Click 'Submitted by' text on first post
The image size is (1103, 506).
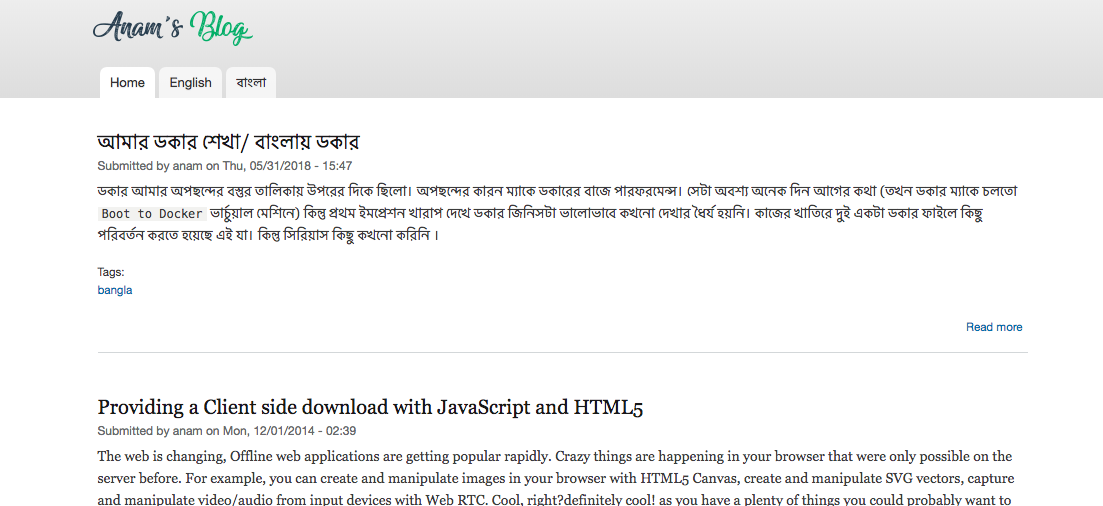pos(133,166)
